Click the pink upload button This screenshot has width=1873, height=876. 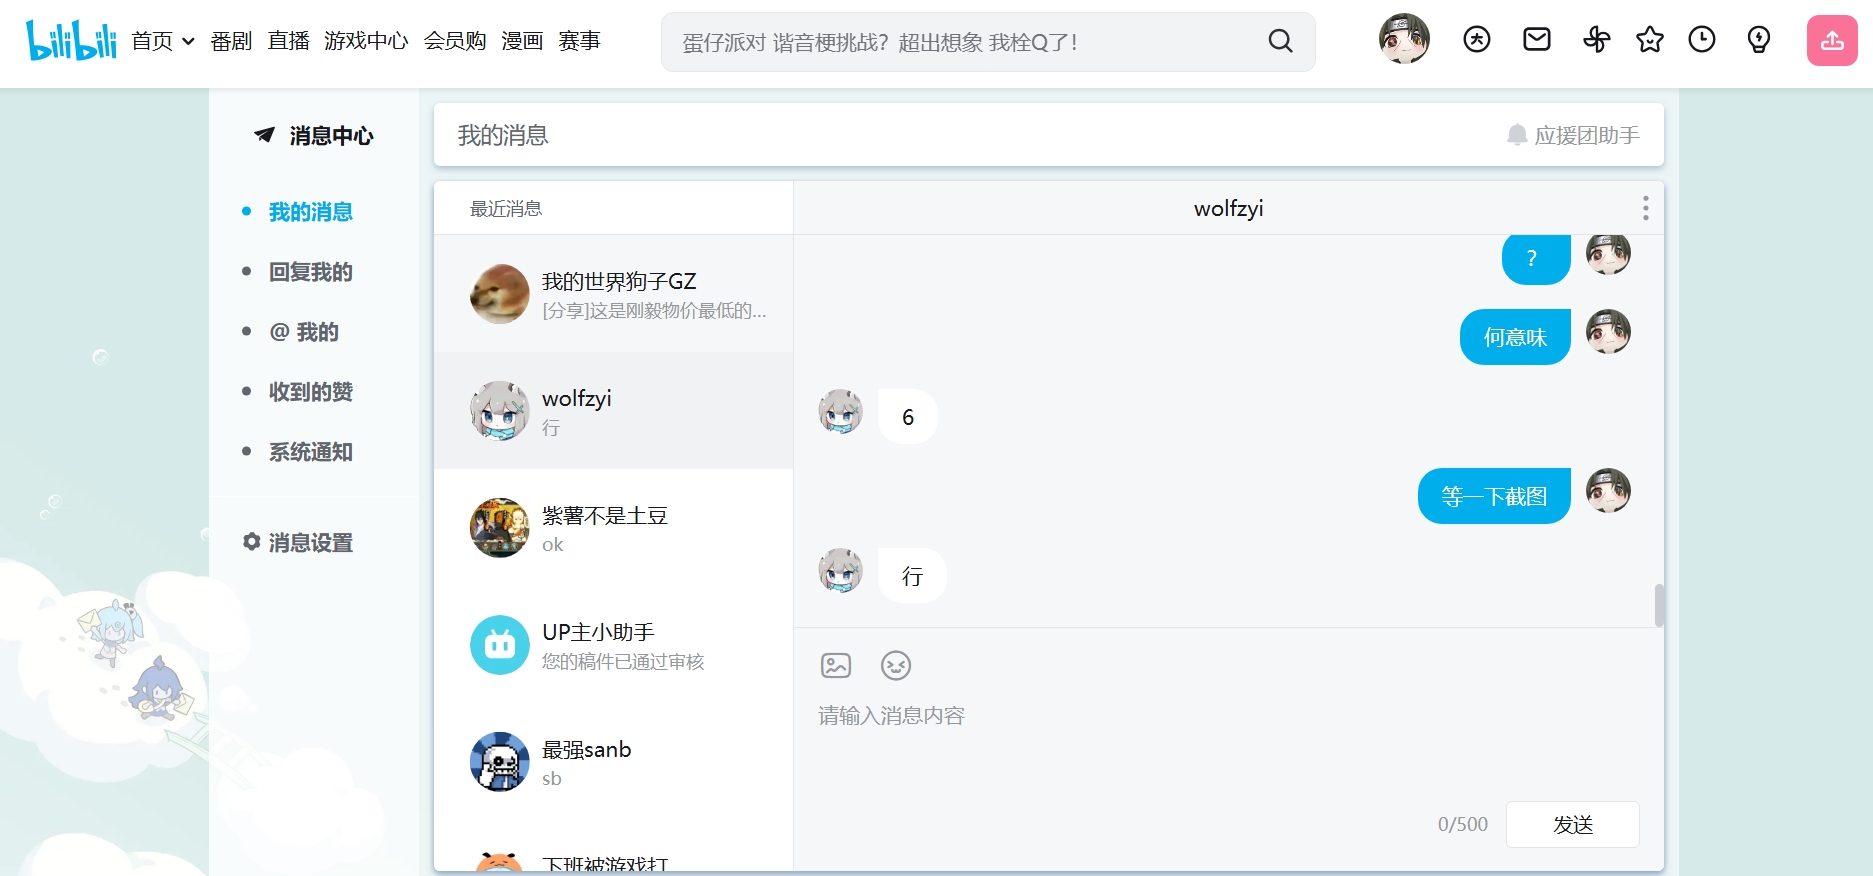point(1832,40)
